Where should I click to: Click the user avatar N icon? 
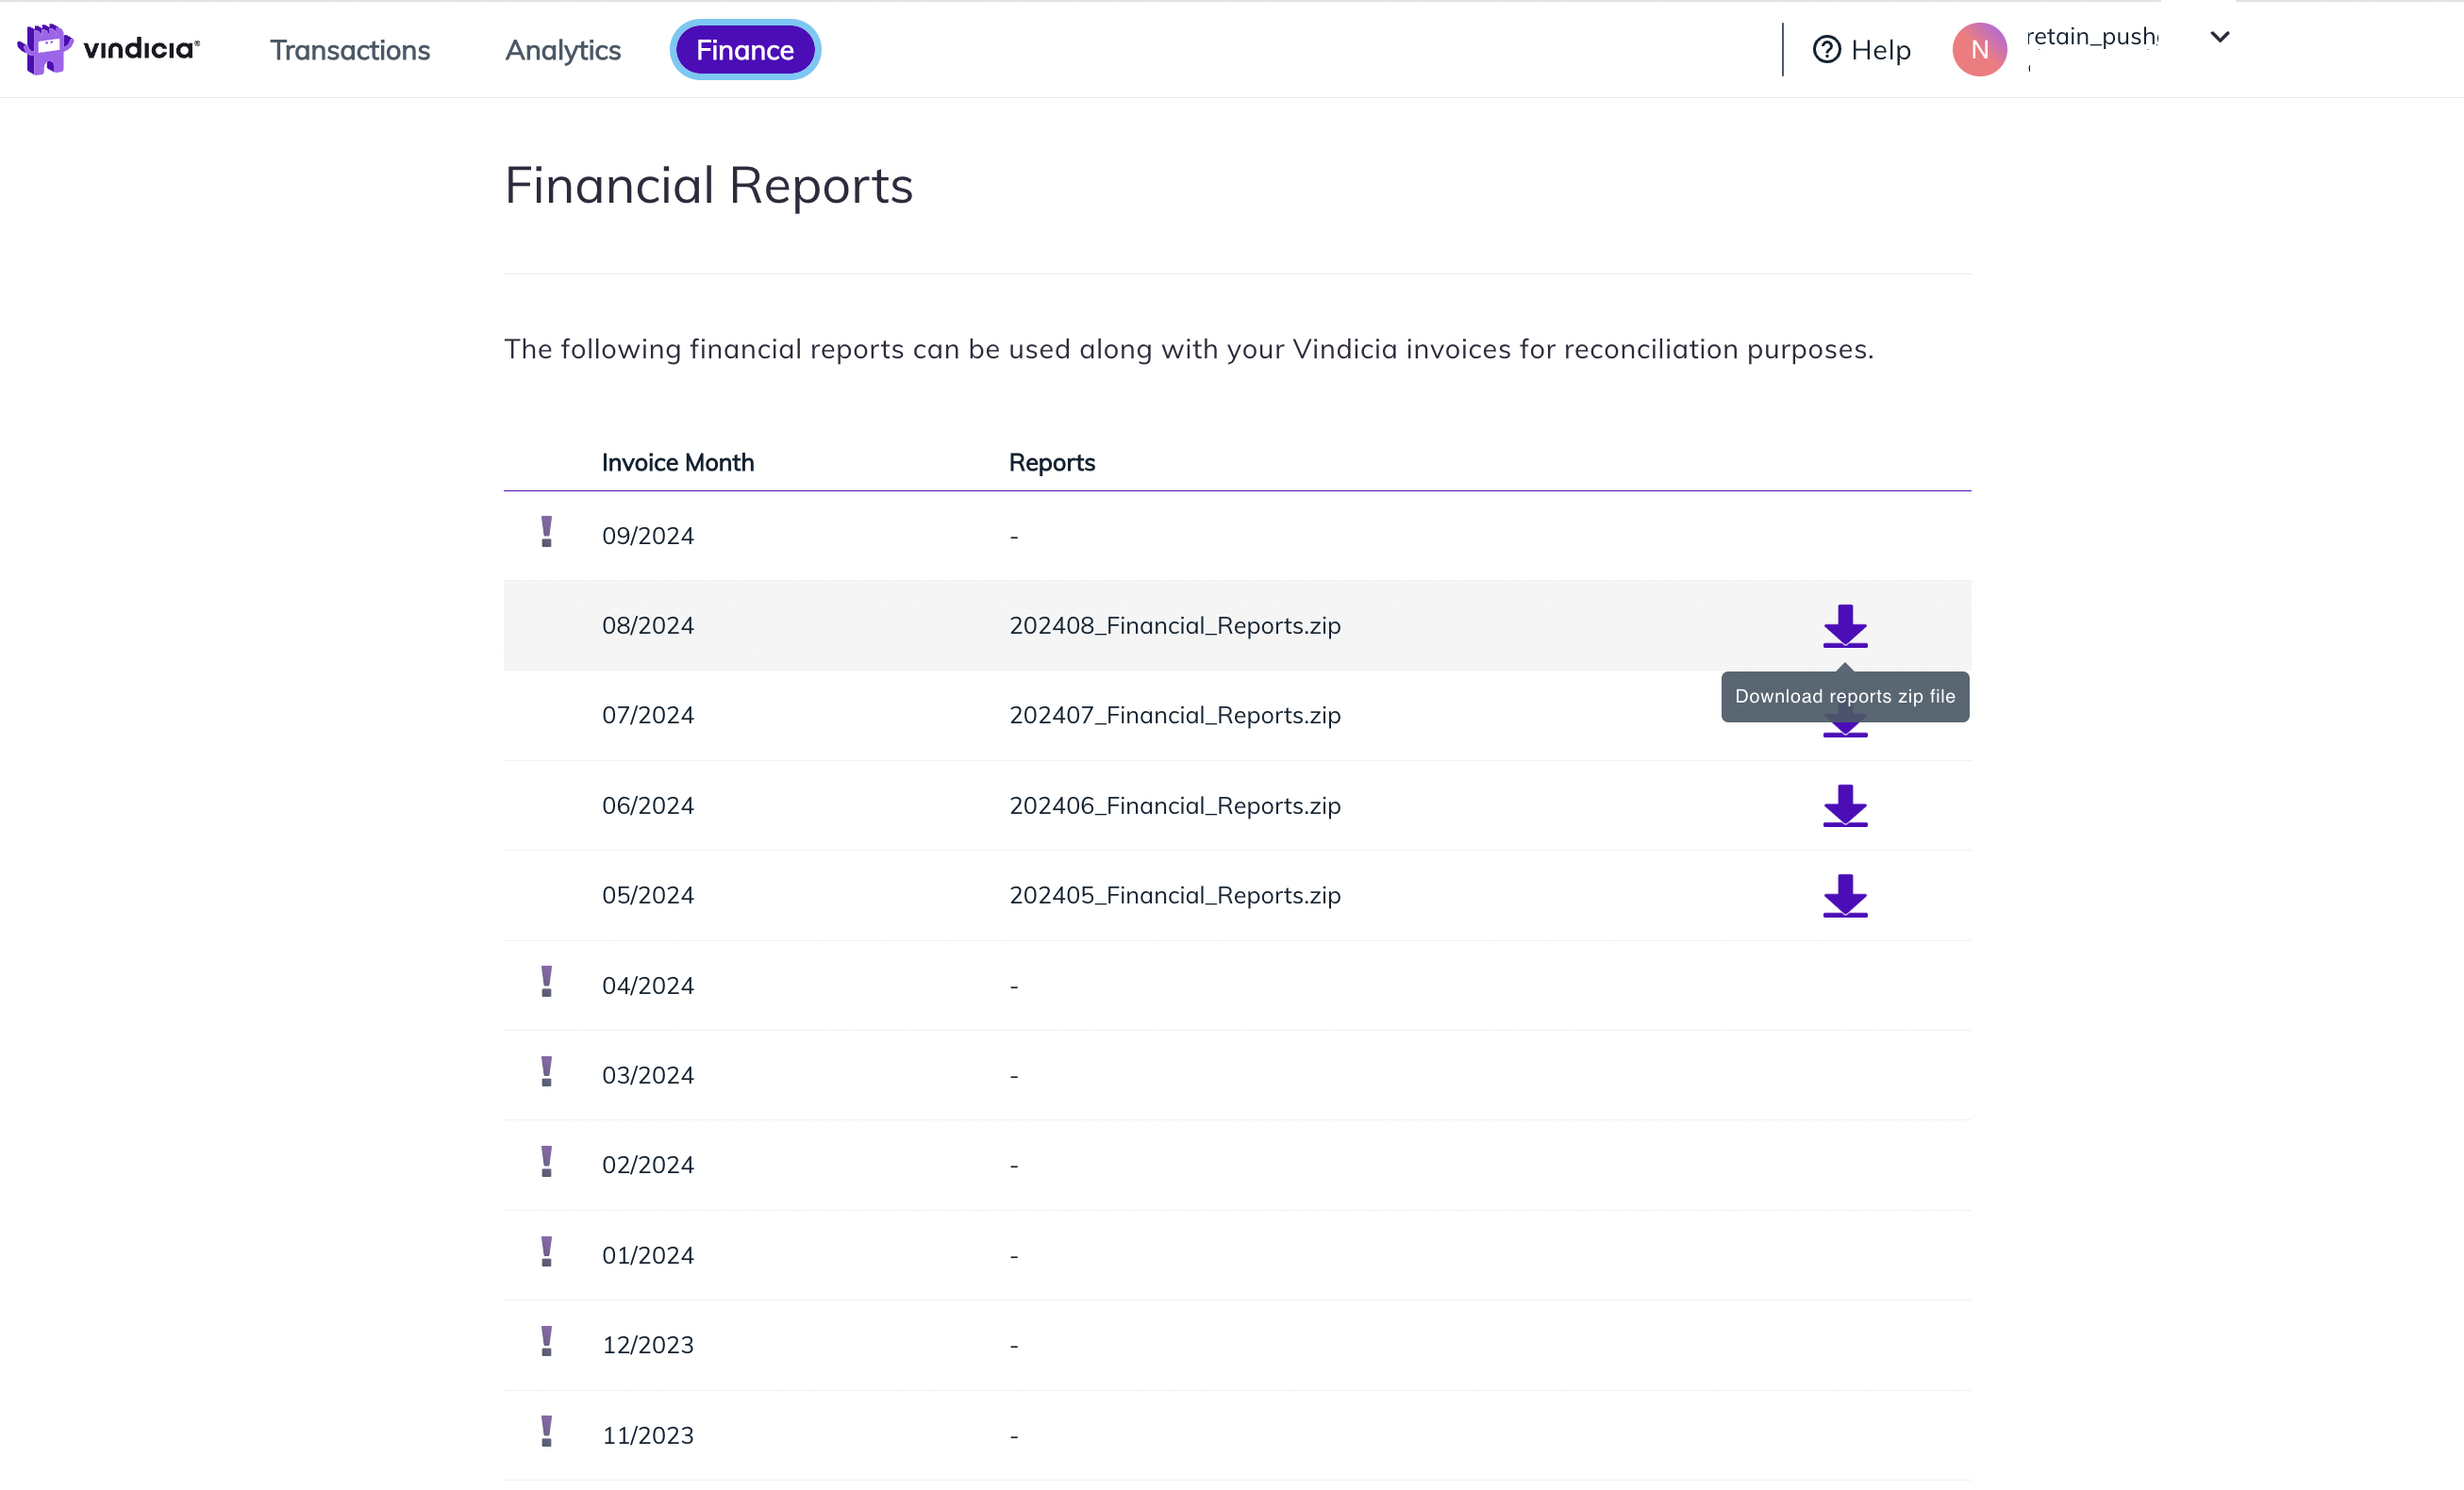tap(1979, 50)
